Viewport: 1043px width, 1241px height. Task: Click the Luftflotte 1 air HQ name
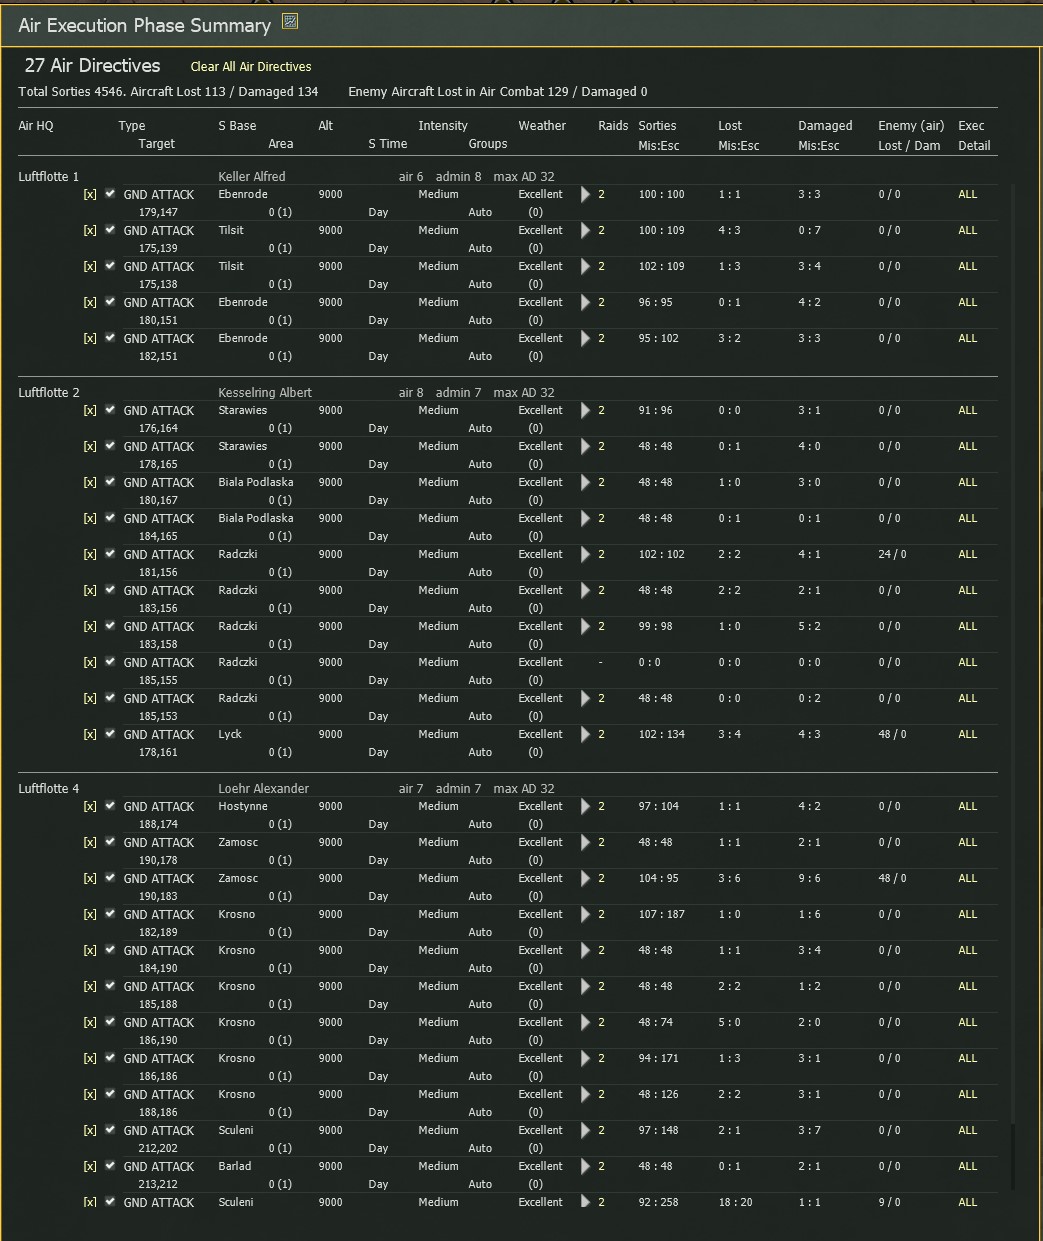pos(48,177)
